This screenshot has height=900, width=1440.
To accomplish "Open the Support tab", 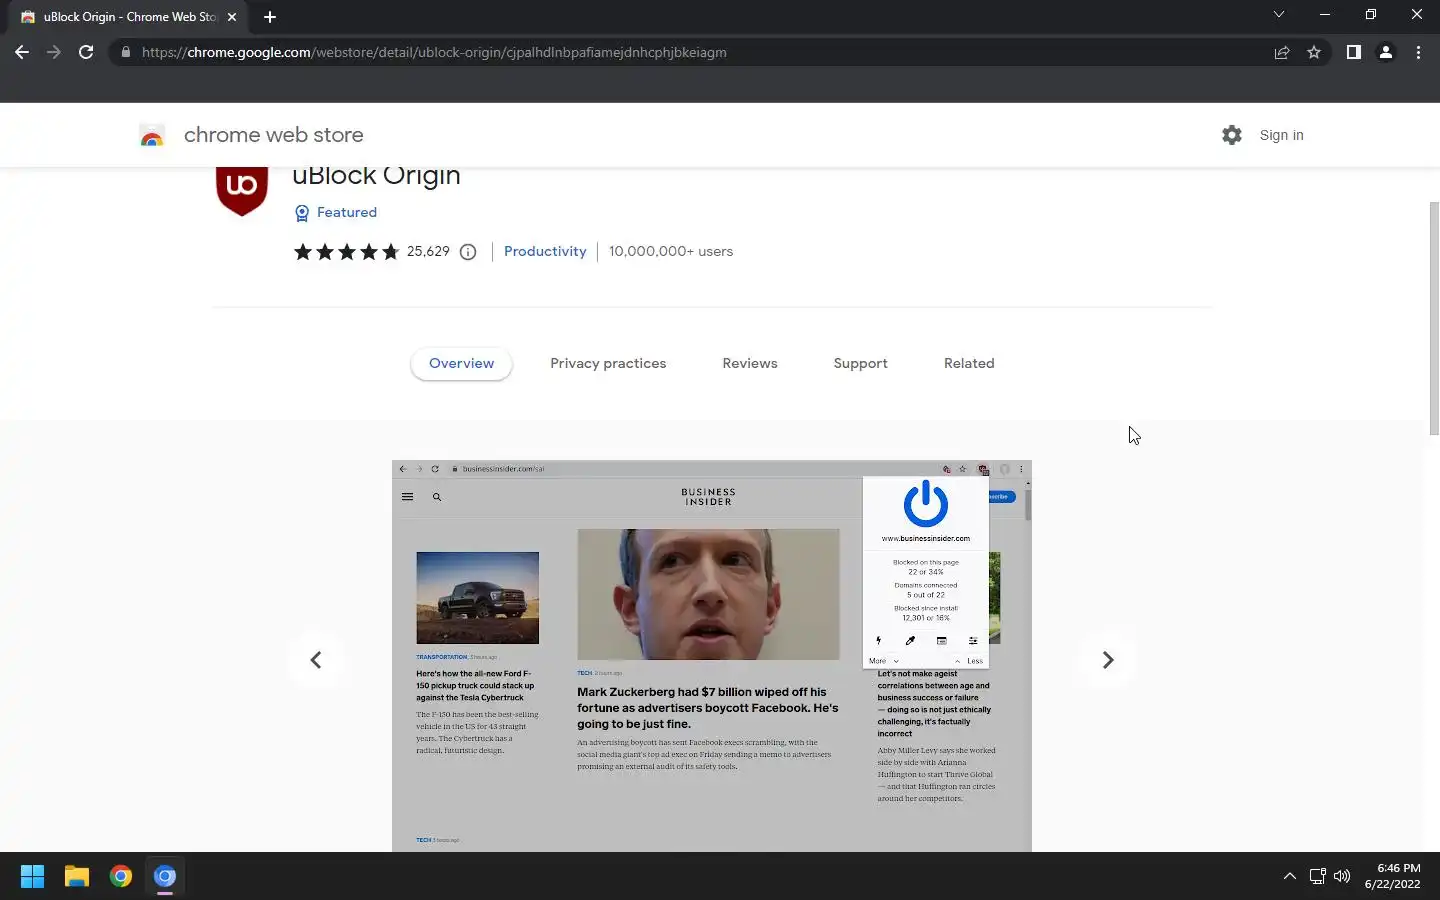I will [860, 364].
